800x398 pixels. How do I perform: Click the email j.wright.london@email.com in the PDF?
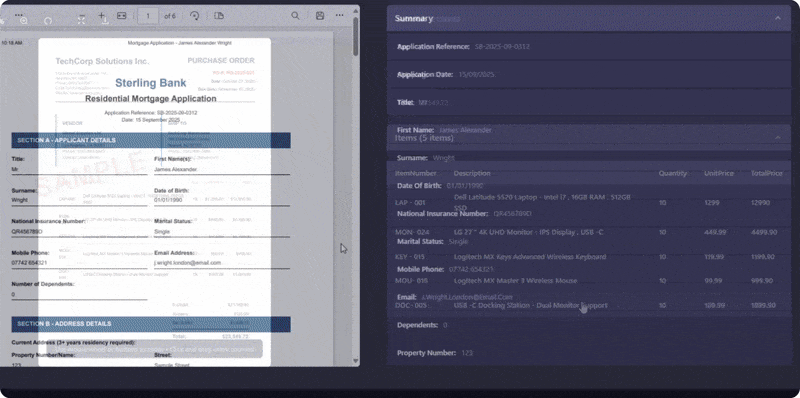[187, 263]
